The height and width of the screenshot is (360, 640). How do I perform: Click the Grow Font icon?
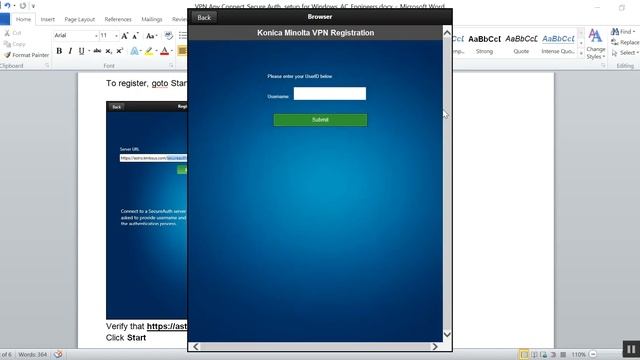tap(125, 36)
